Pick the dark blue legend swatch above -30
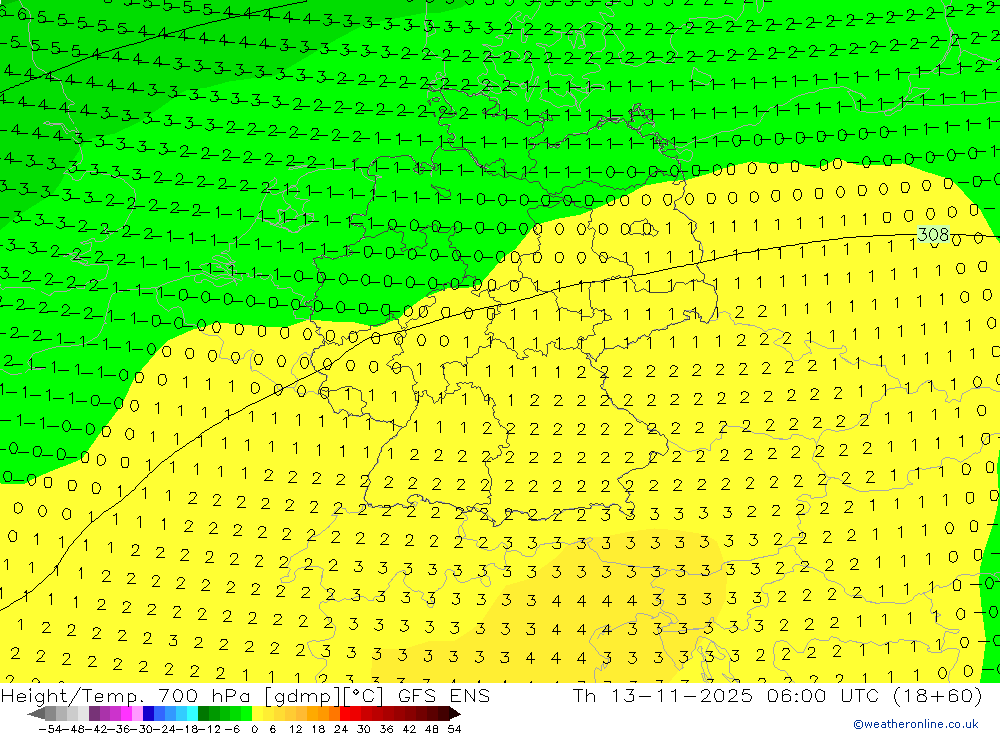The height and width of the screenshot is (733, 1000). 148,713
